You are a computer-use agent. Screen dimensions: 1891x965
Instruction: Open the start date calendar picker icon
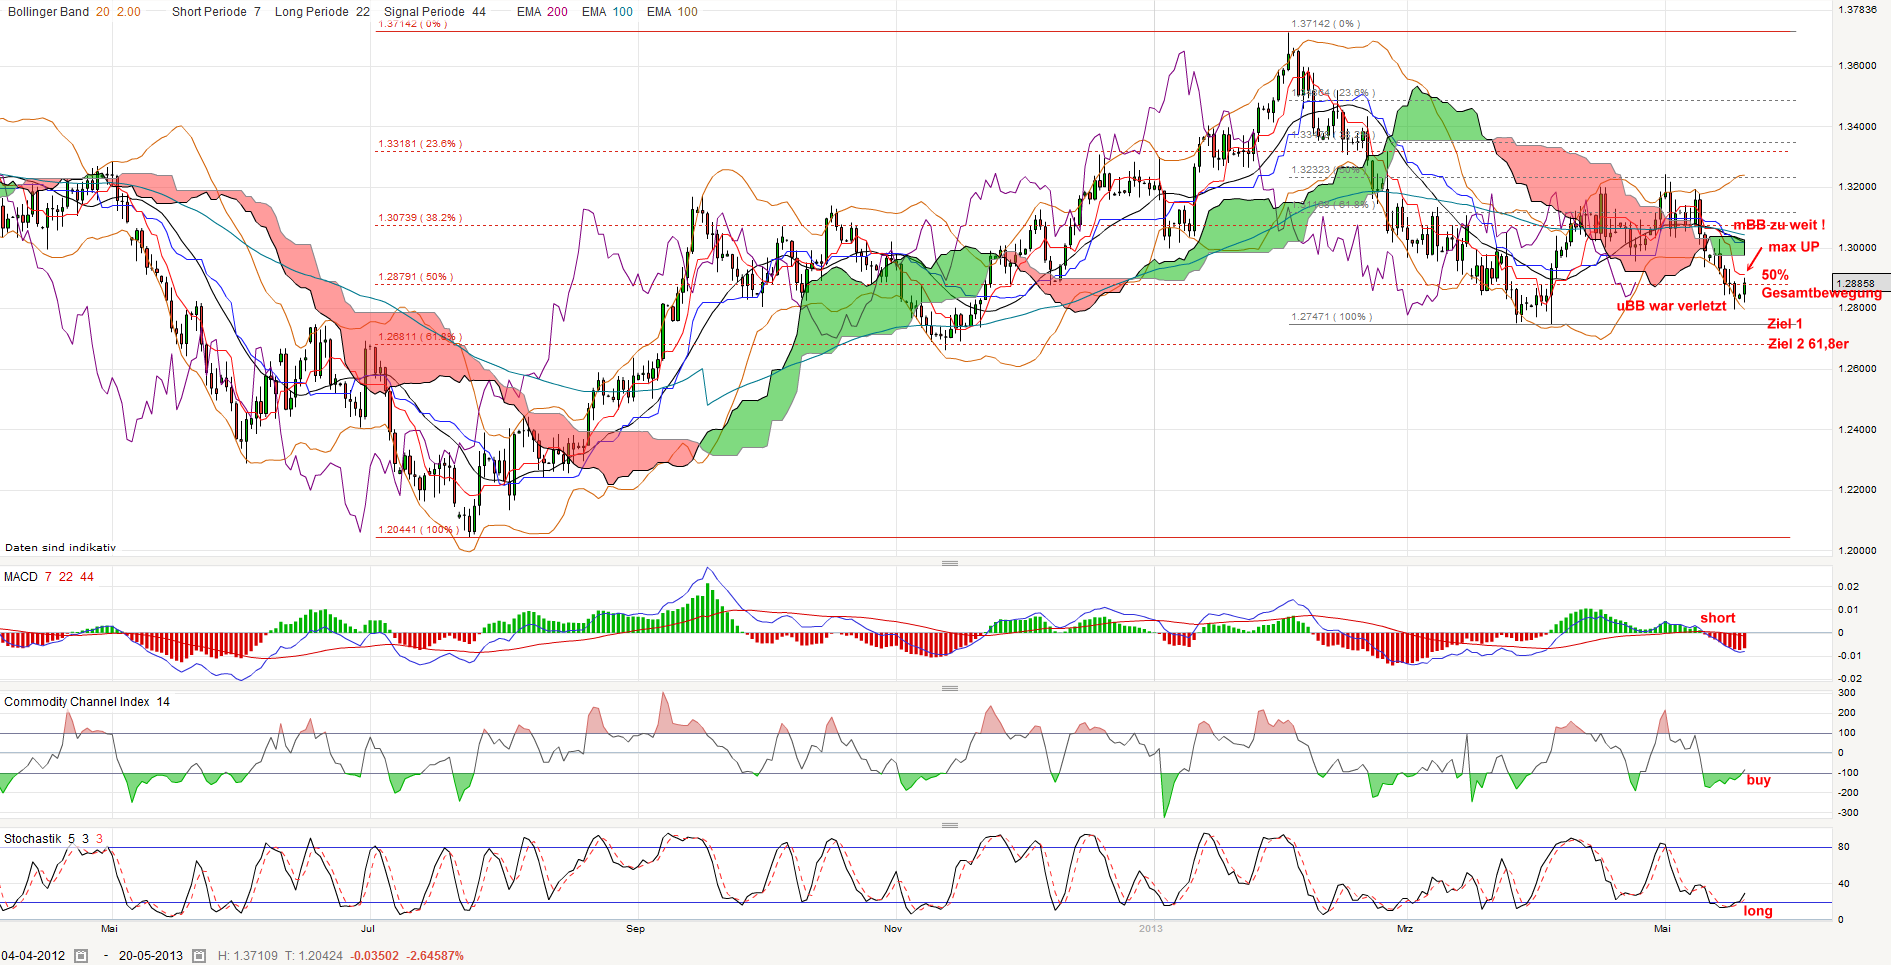[81, 956]
